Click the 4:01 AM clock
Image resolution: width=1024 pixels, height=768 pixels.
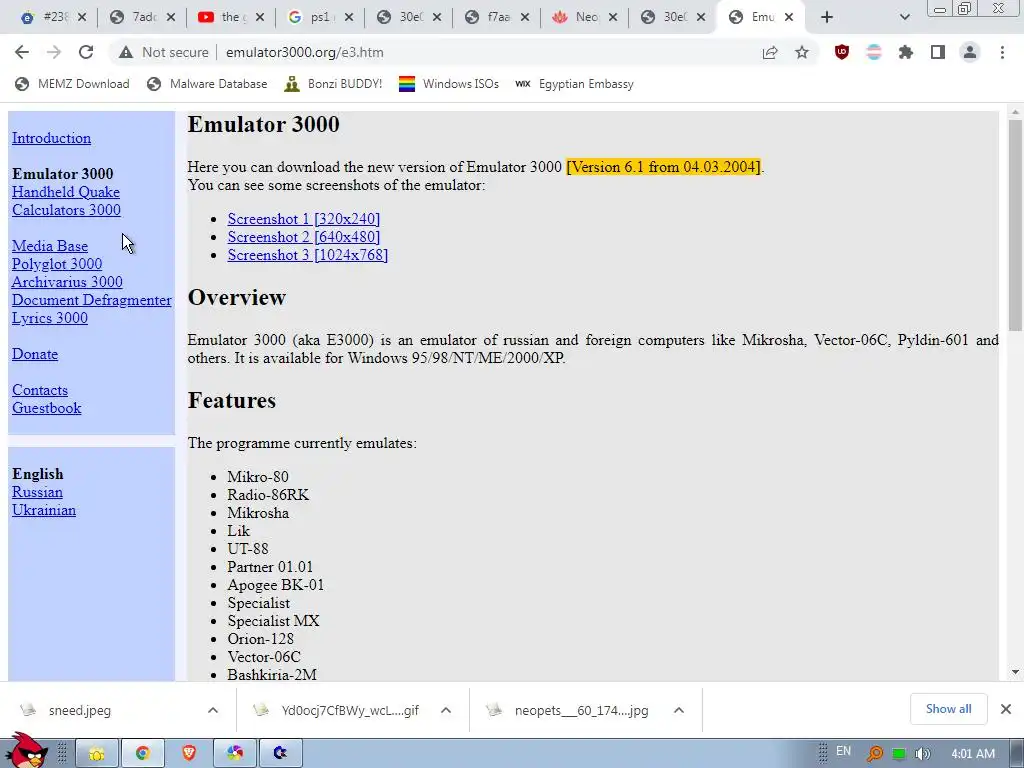[x=973, y=754]
